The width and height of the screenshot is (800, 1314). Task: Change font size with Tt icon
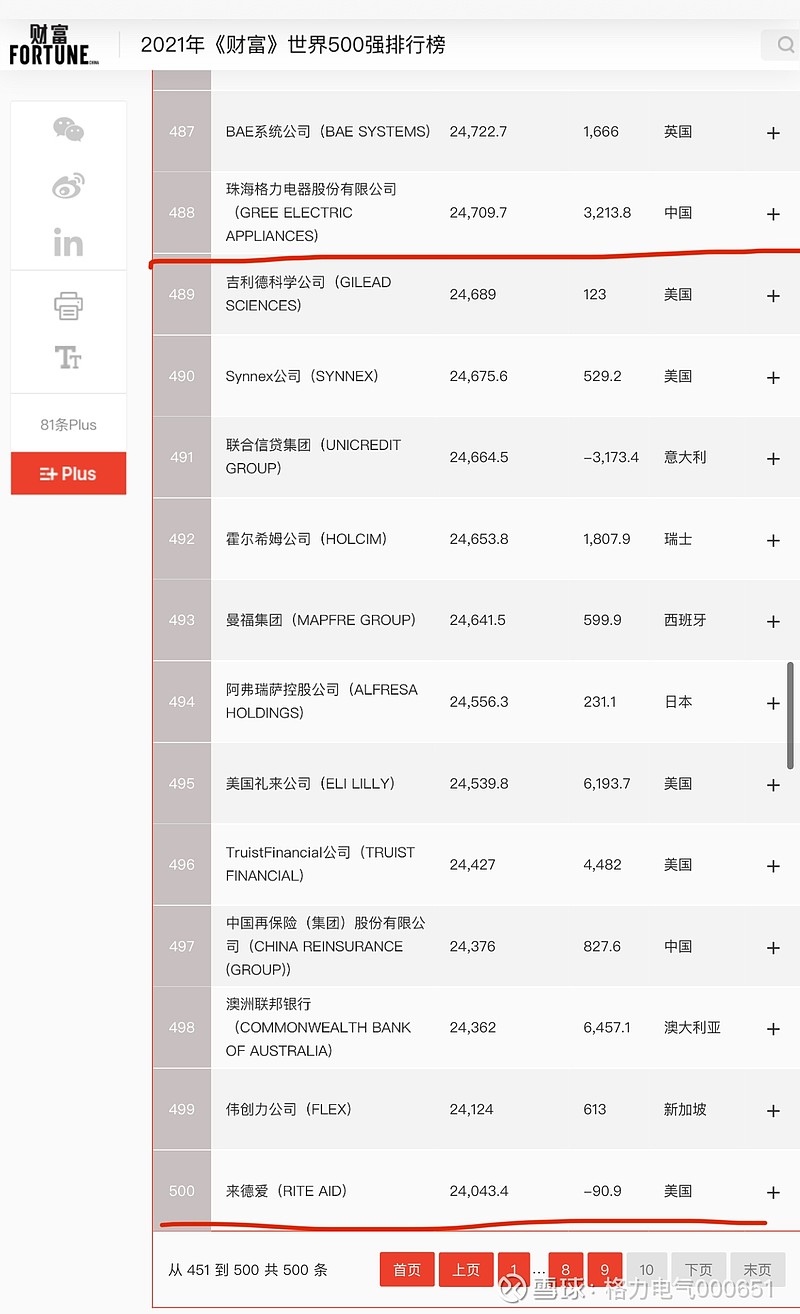tap(68, 357)
